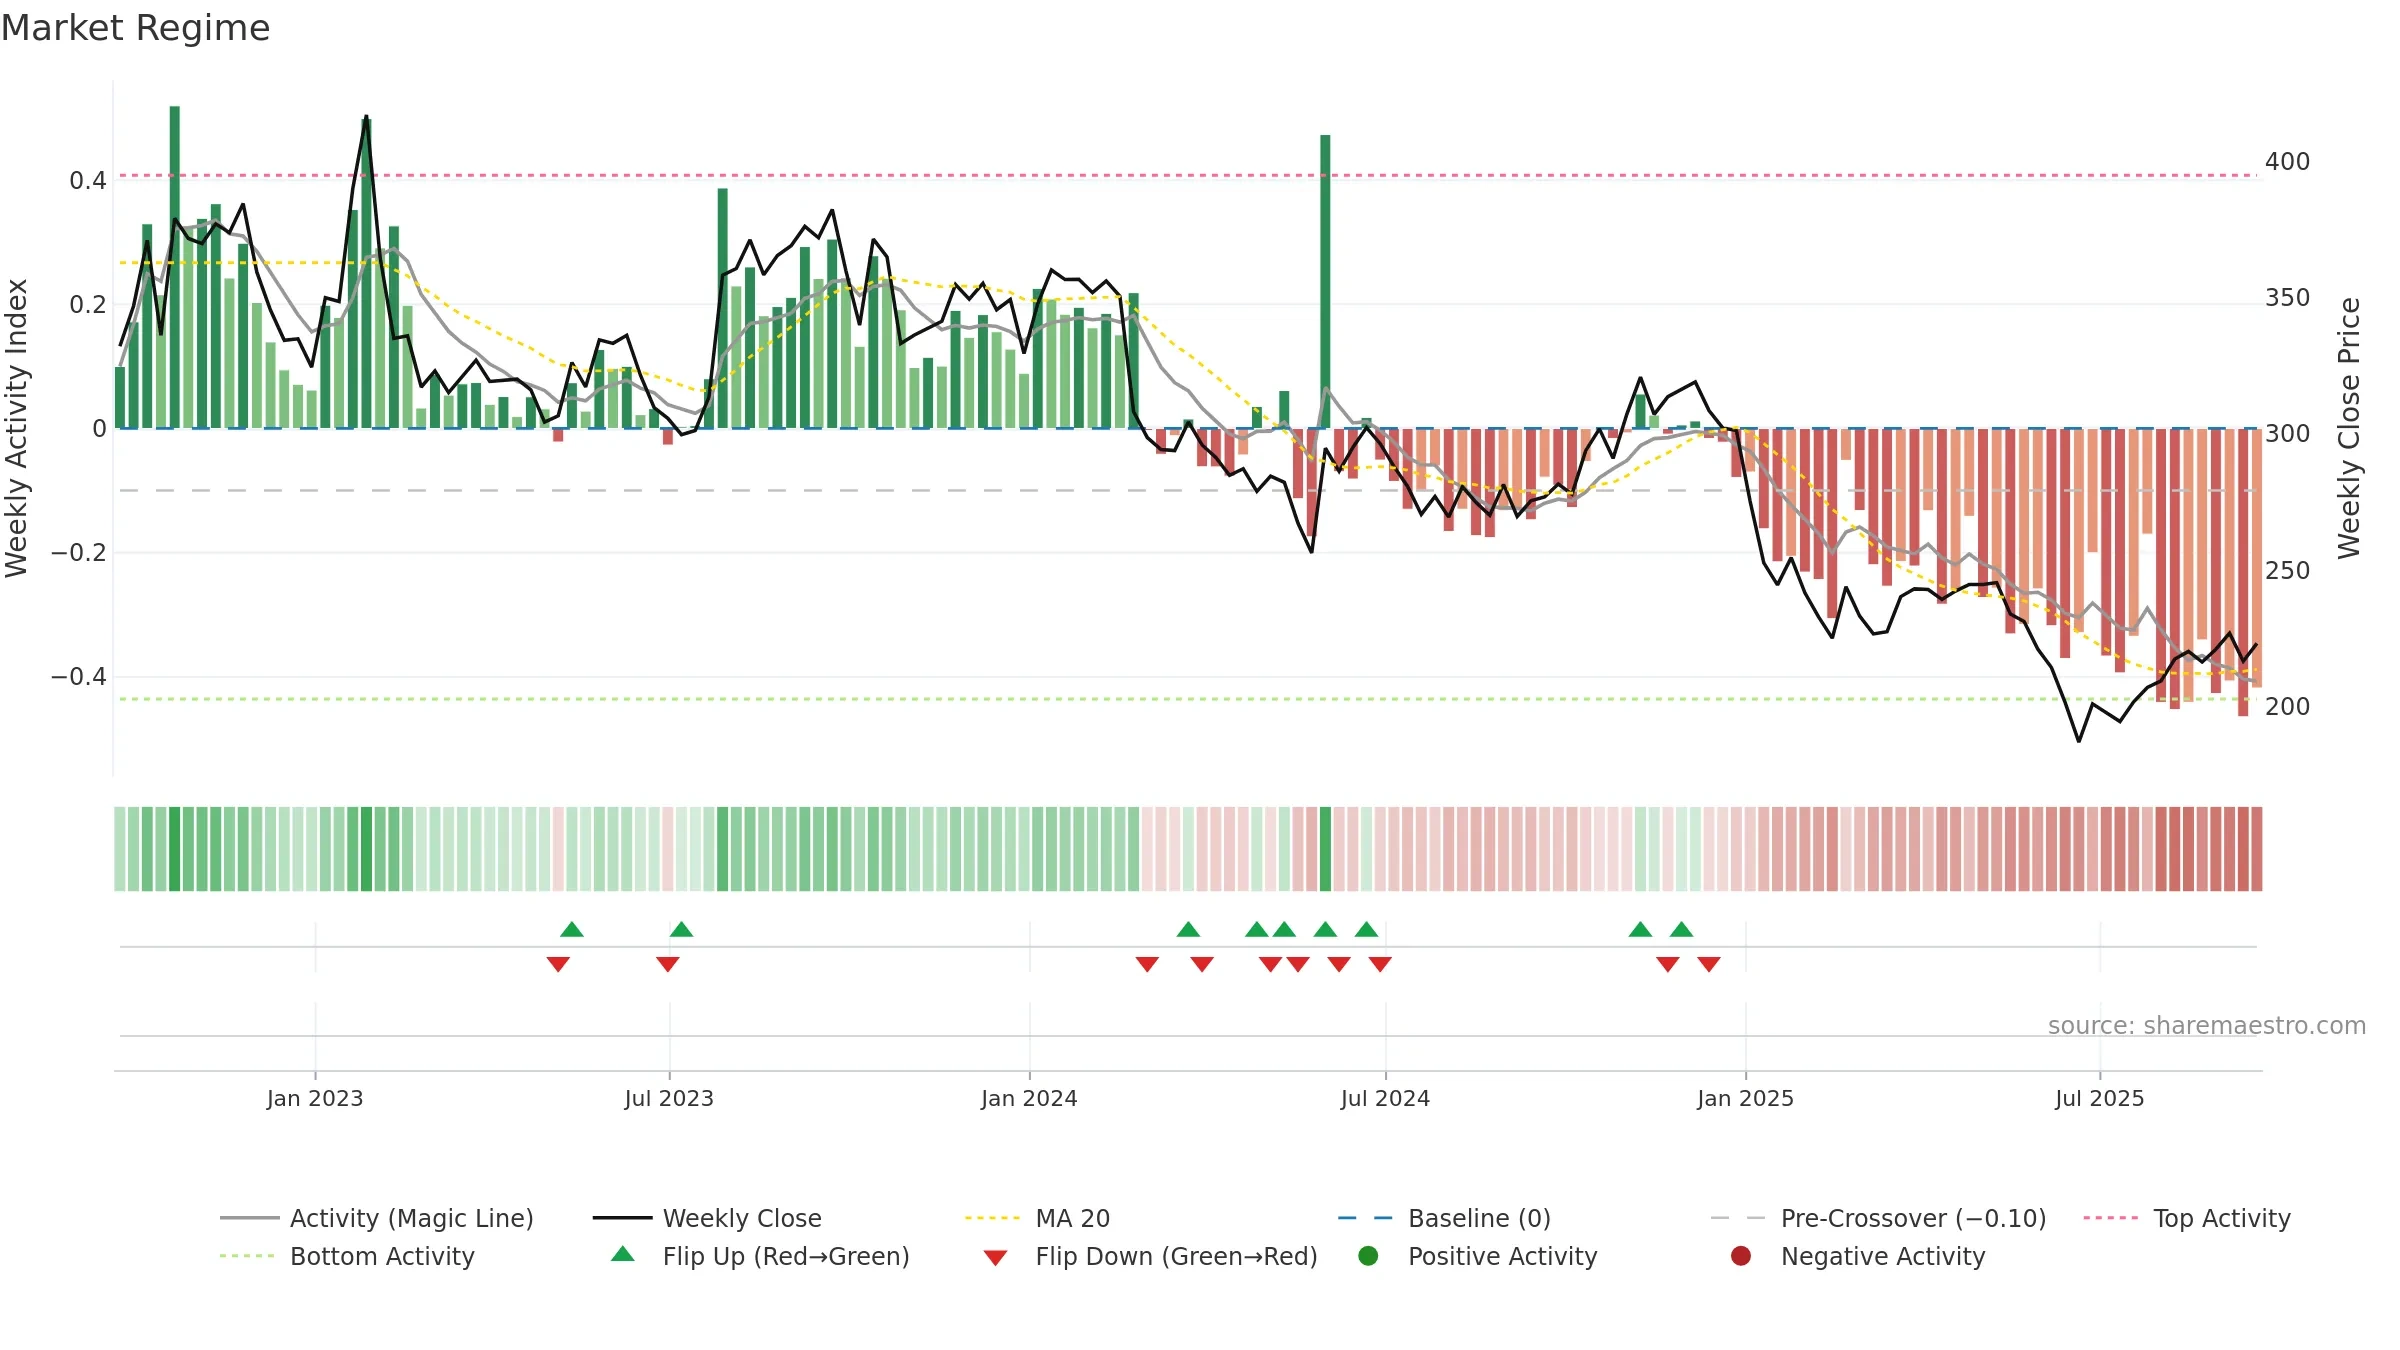Click the 350 price axis tick label
The height and width of the screenshot is (1350, 2400).
2287,298
